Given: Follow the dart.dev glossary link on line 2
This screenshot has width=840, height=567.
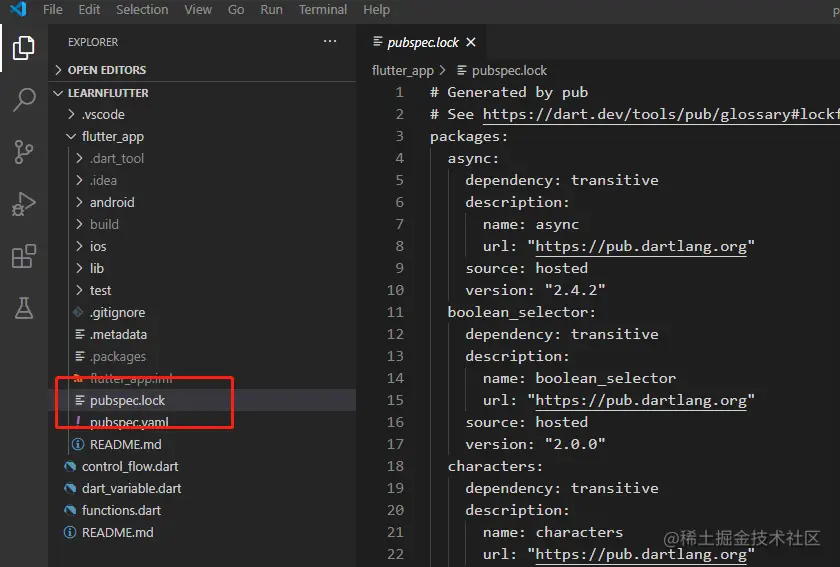Looking at the screenshot, I should 661,114.
